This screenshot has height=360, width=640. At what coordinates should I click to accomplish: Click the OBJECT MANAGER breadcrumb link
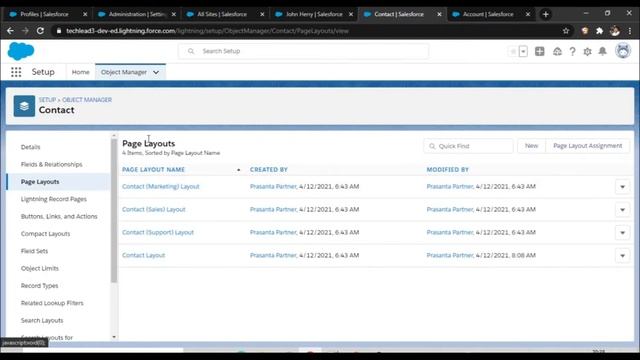click(87, 100)
